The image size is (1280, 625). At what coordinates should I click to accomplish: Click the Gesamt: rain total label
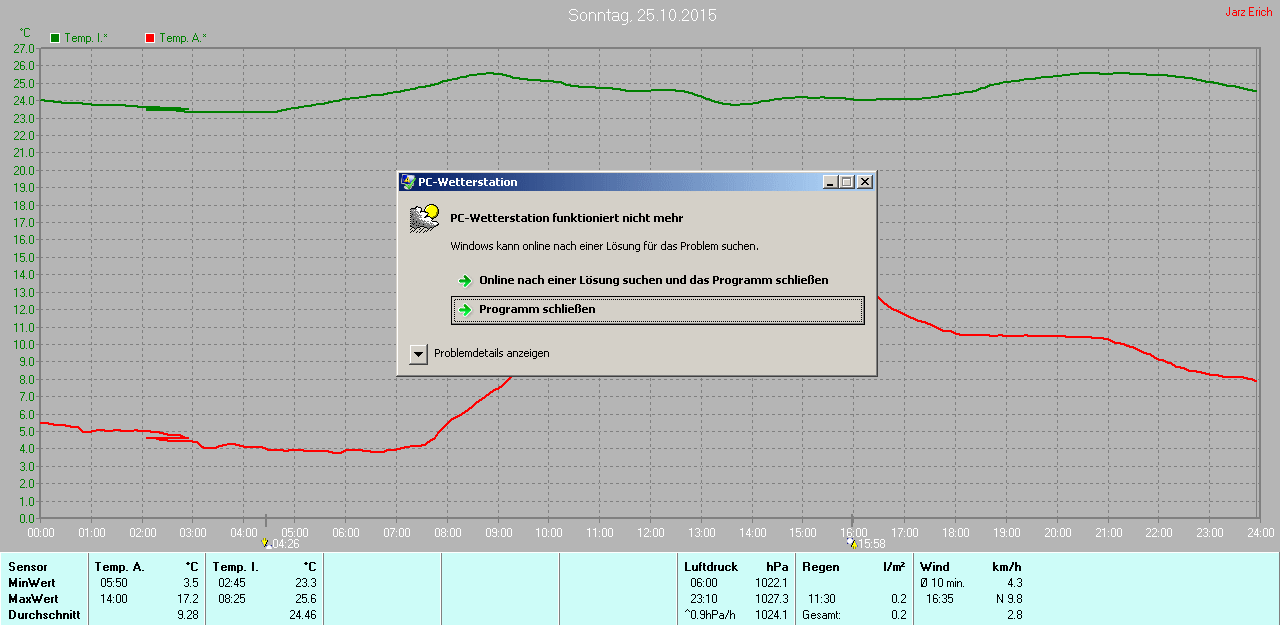point(822,615)
